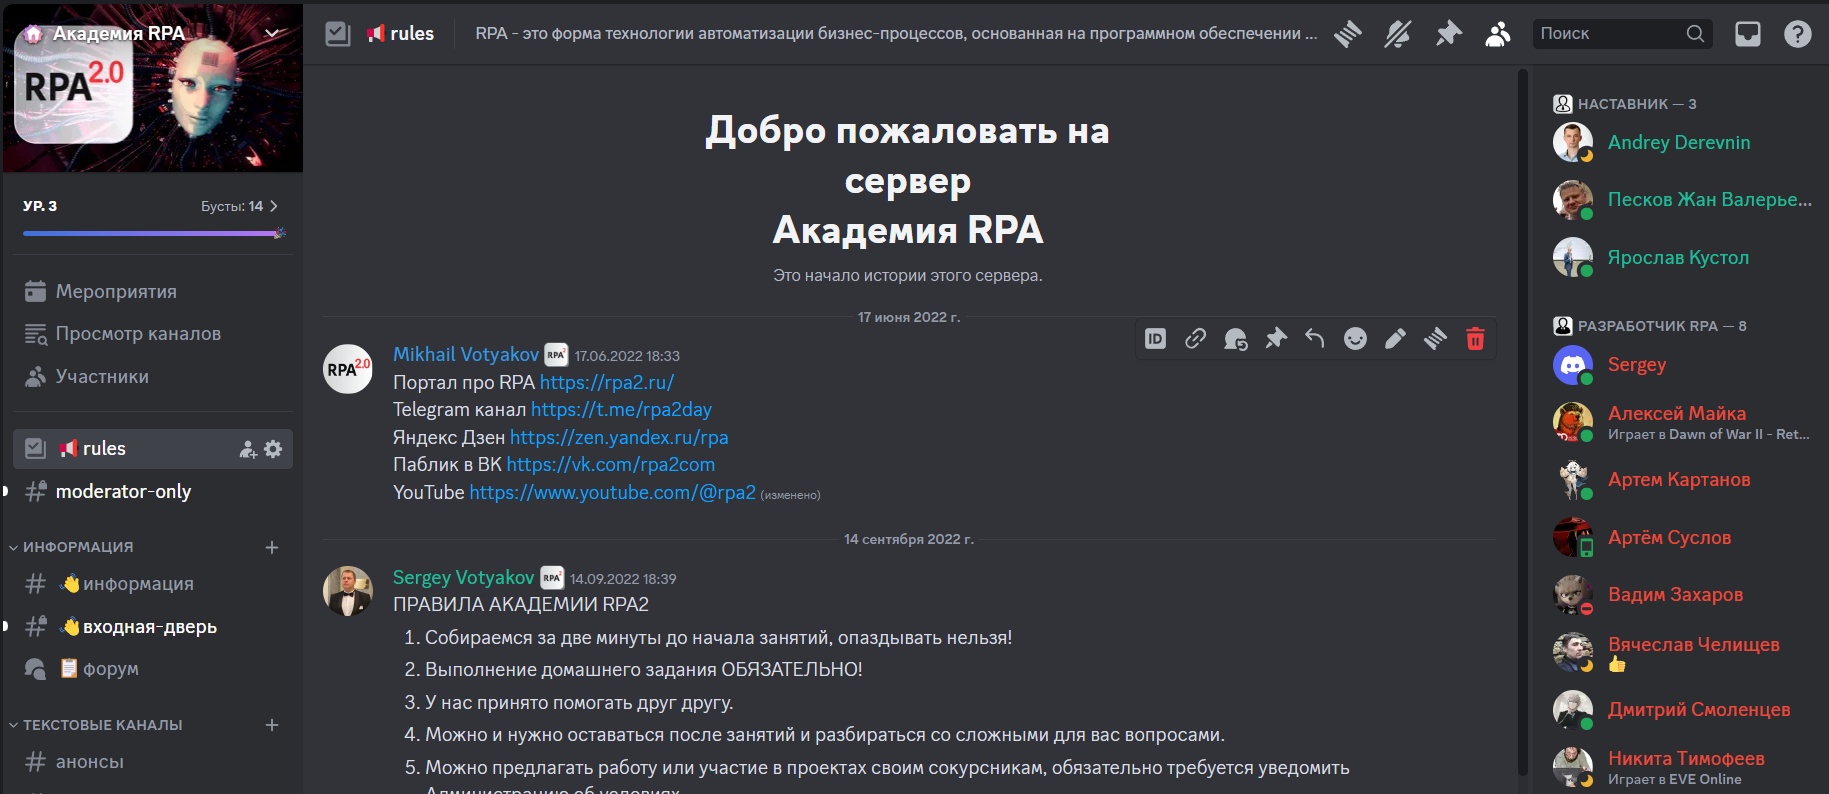Click chat area vertical scrollbar

pyautogui.click(x=1523, y=420)
